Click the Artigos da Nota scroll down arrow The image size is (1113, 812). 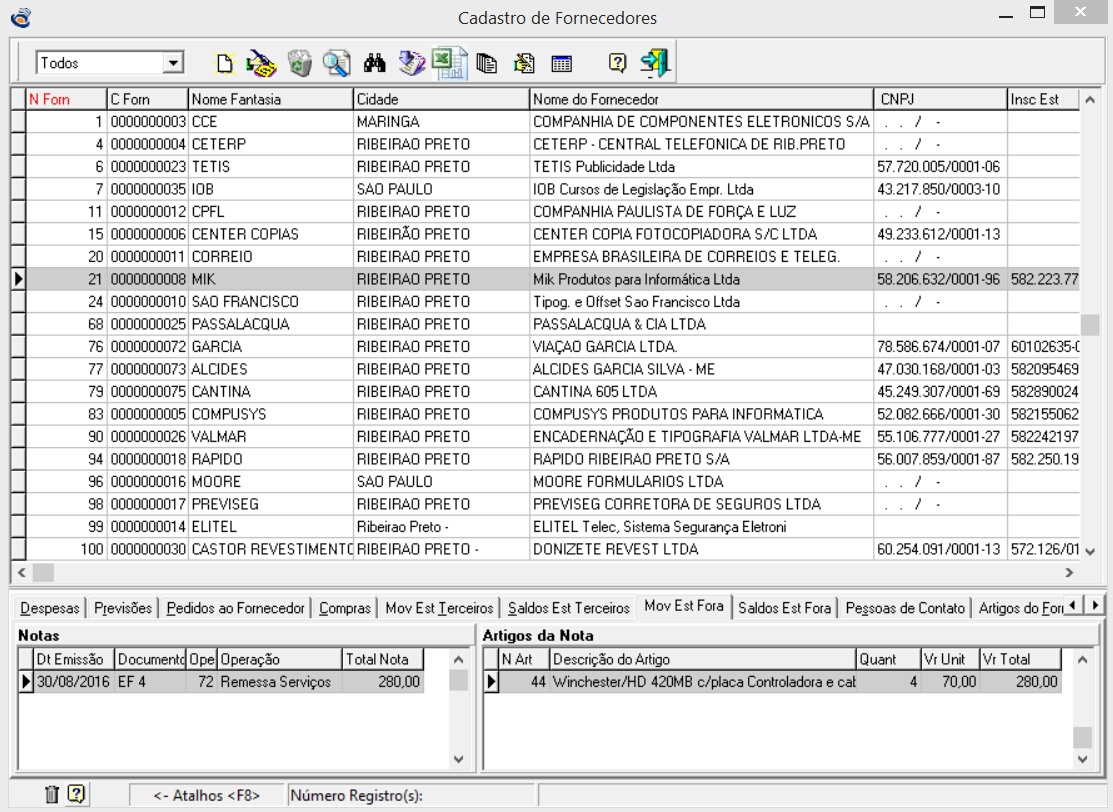pyautogui.click(x=1082, y=759)
